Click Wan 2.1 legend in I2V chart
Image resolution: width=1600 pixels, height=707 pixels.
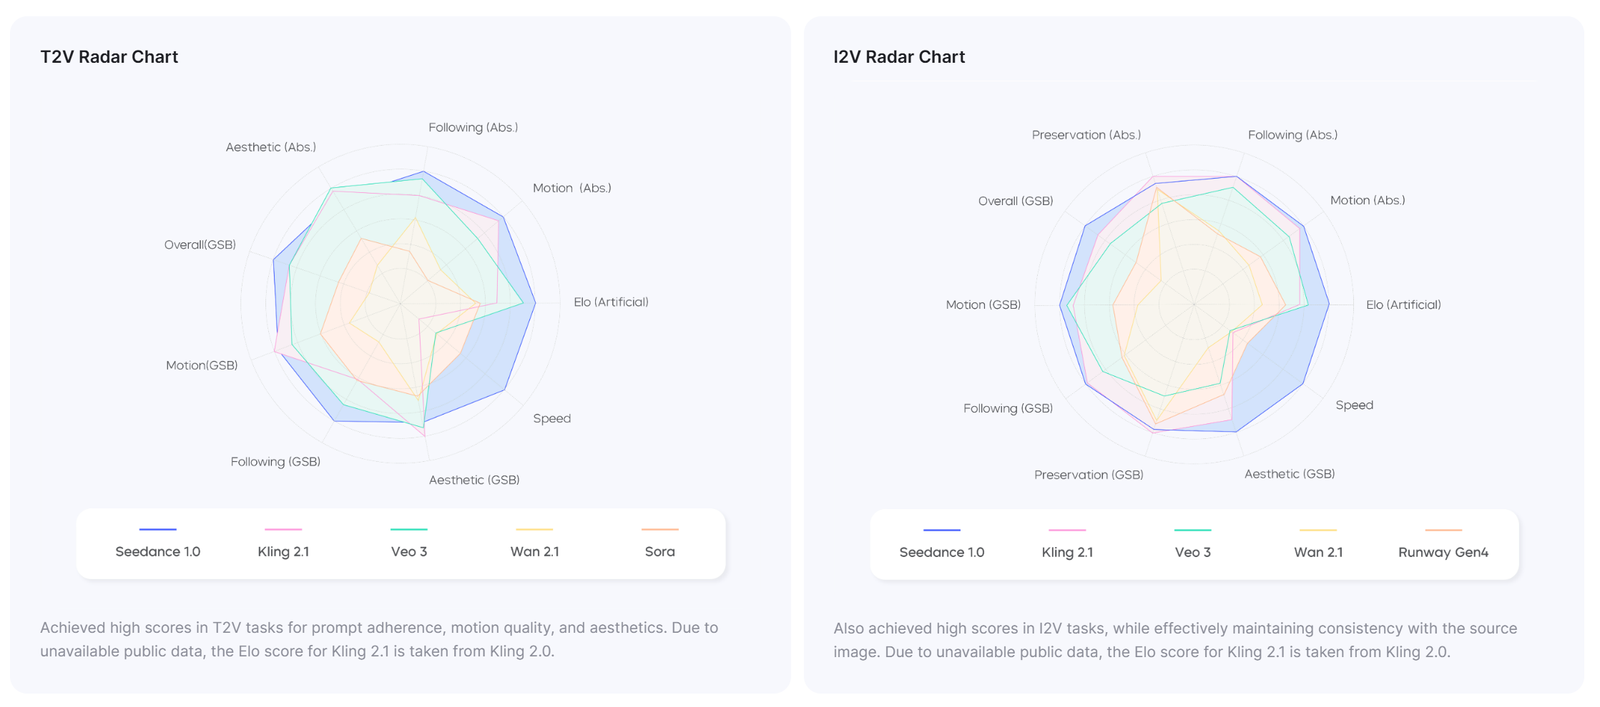coord(1318,543)
